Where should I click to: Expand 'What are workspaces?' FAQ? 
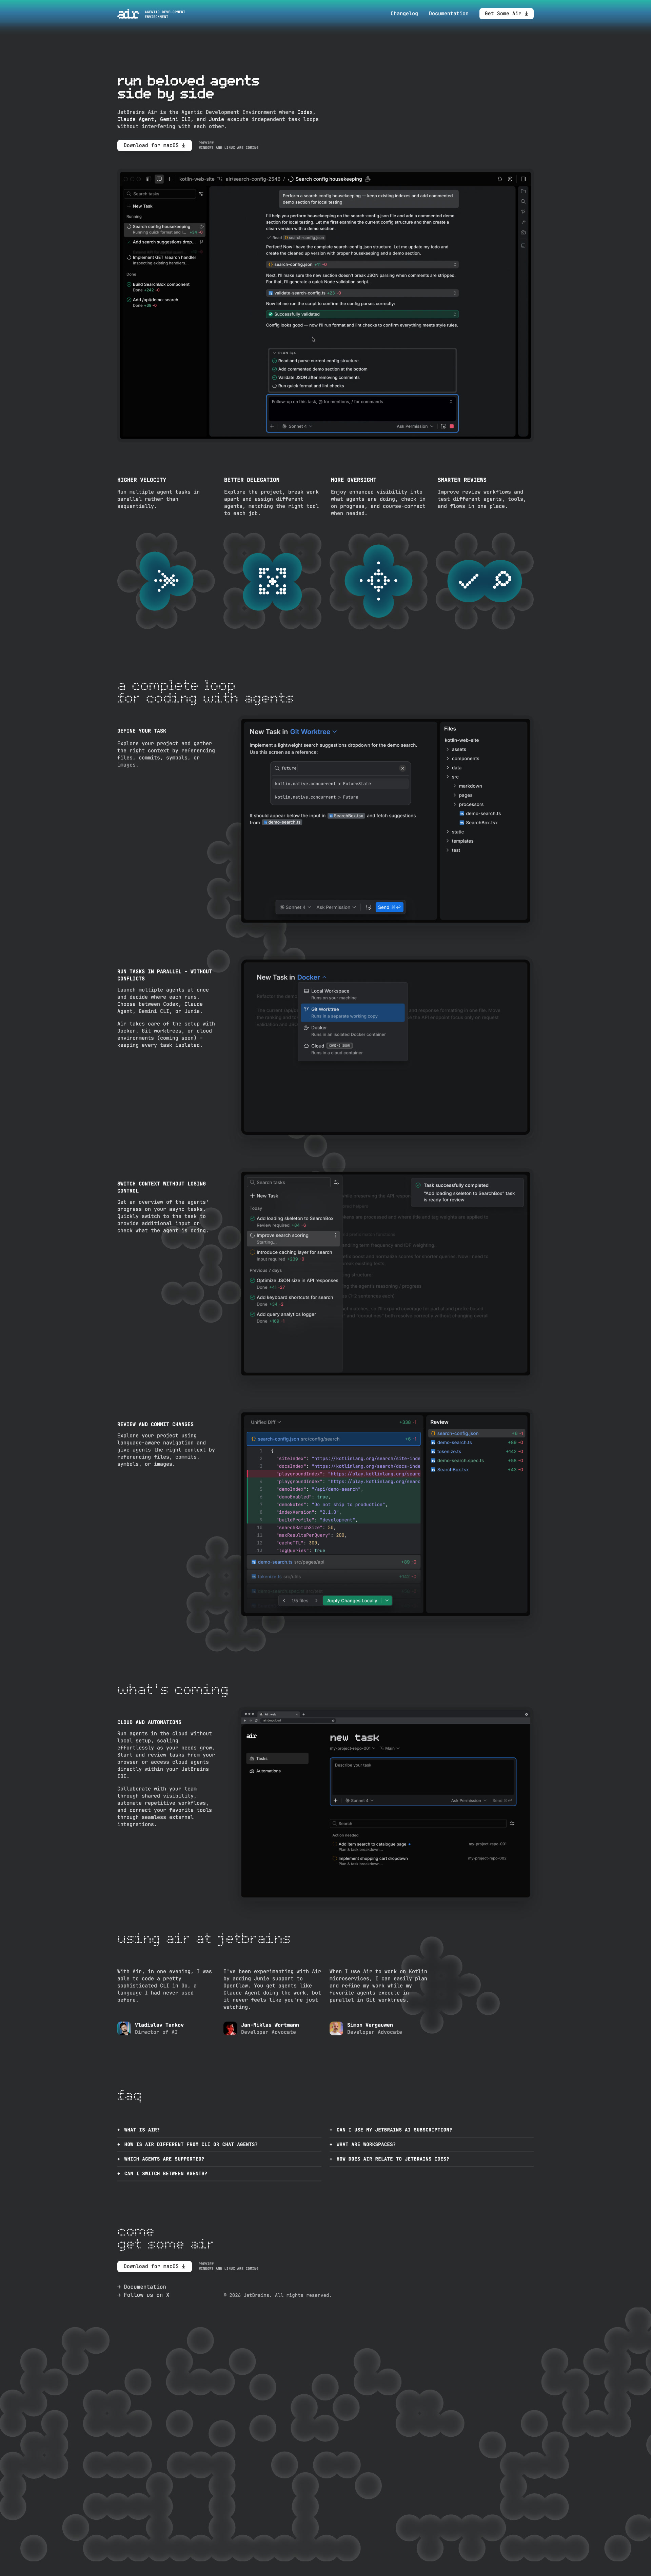click(432, 2144)
